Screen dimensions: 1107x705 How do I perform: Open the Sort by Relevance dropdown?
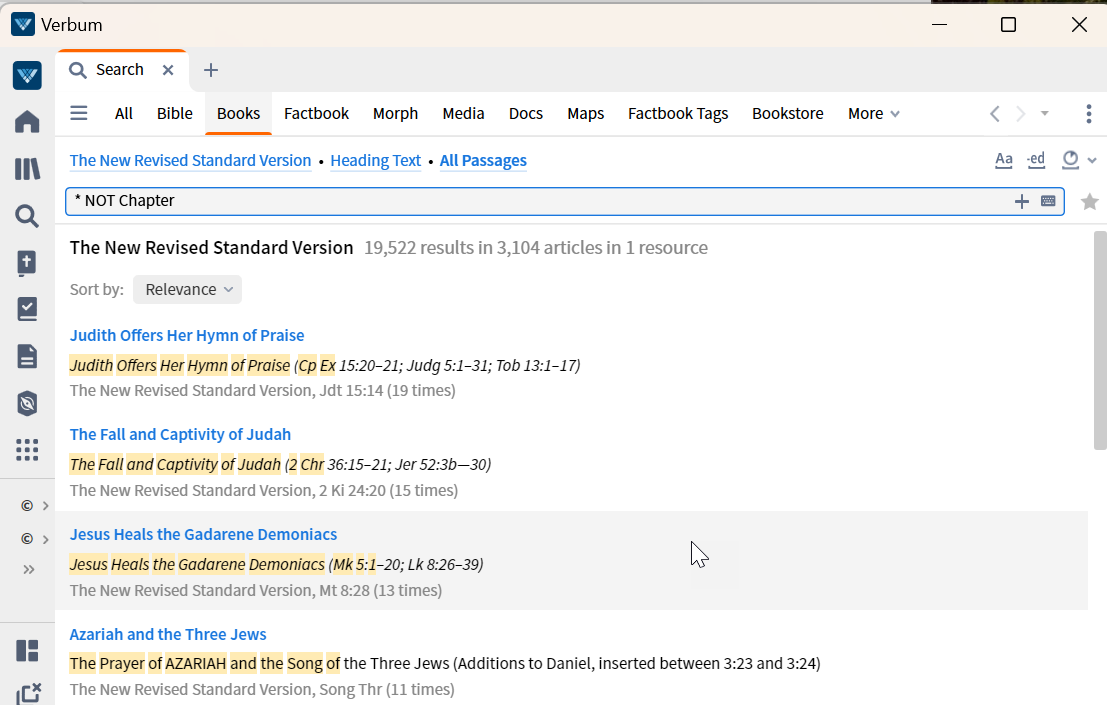[188, 289]
